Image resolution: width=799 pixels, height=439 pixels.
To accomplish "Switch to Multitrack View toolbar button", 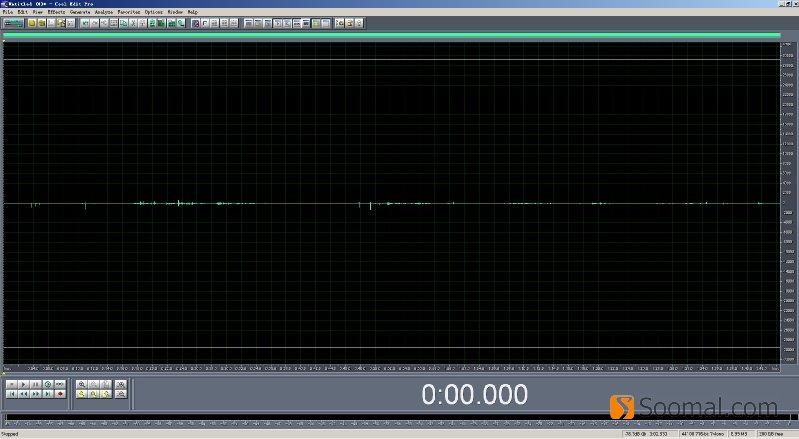I will click(x=13, y=23).
